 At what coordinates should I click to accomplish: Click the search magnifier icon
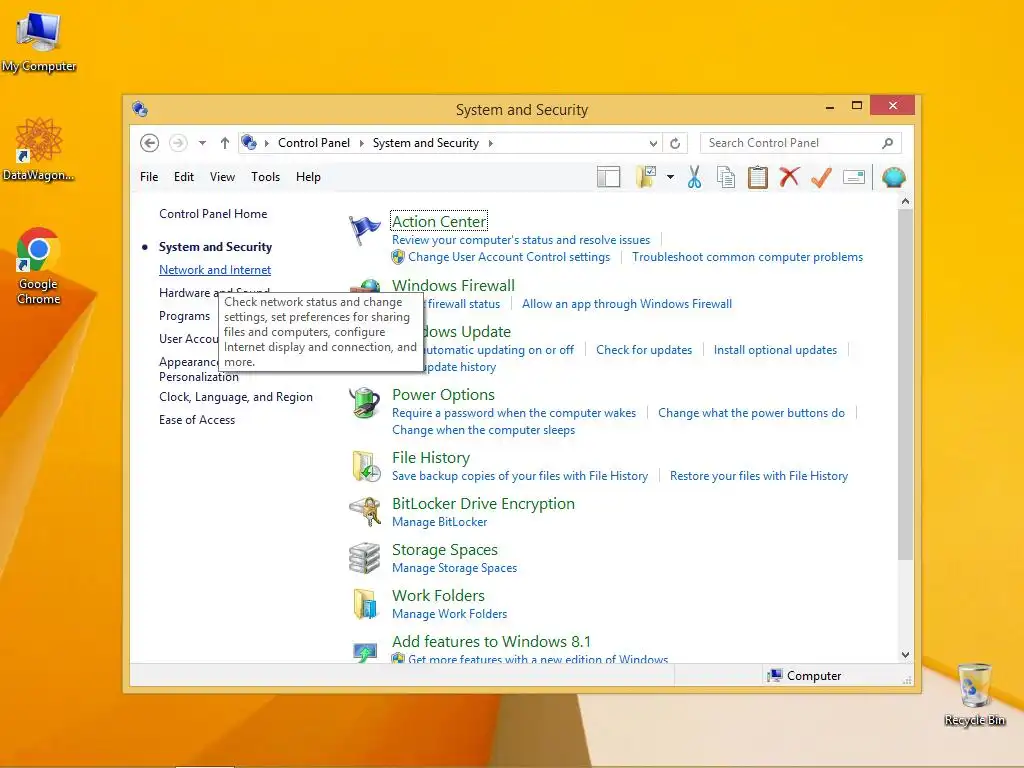click(x=887, y=143)
